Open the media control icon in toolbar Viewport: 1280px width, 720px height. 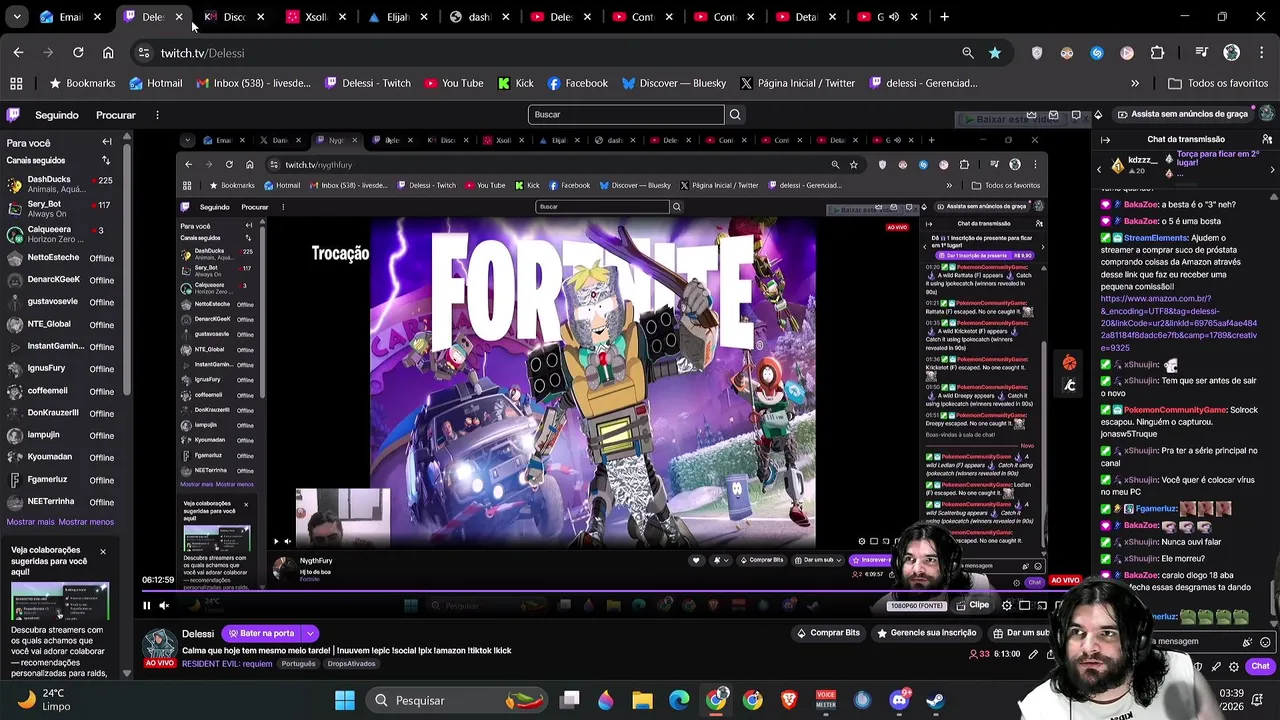(1201, 53)
